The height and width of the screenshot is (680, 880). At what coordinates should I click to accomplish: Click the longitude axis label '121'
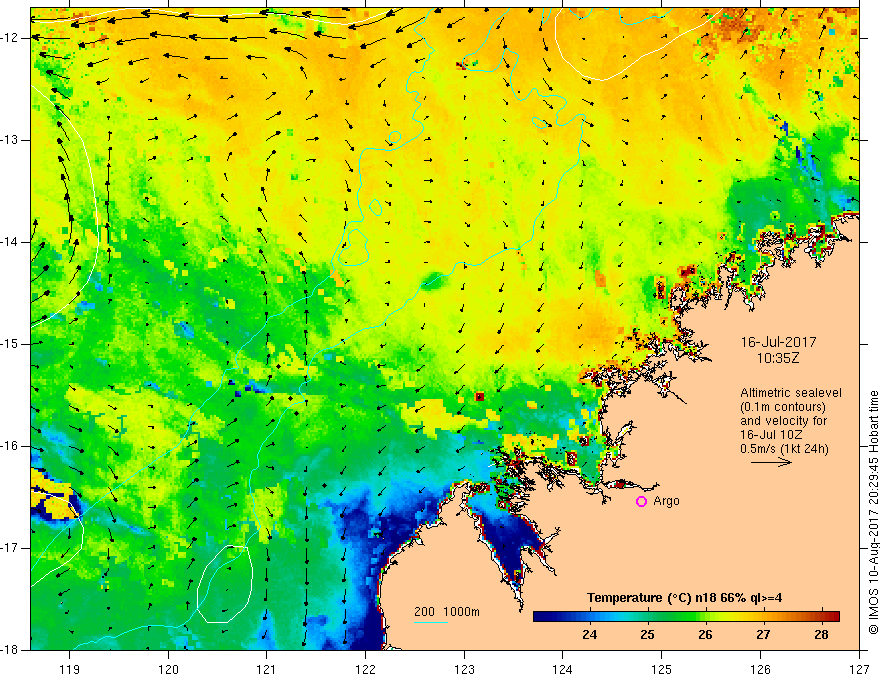[x=267, y=669]
